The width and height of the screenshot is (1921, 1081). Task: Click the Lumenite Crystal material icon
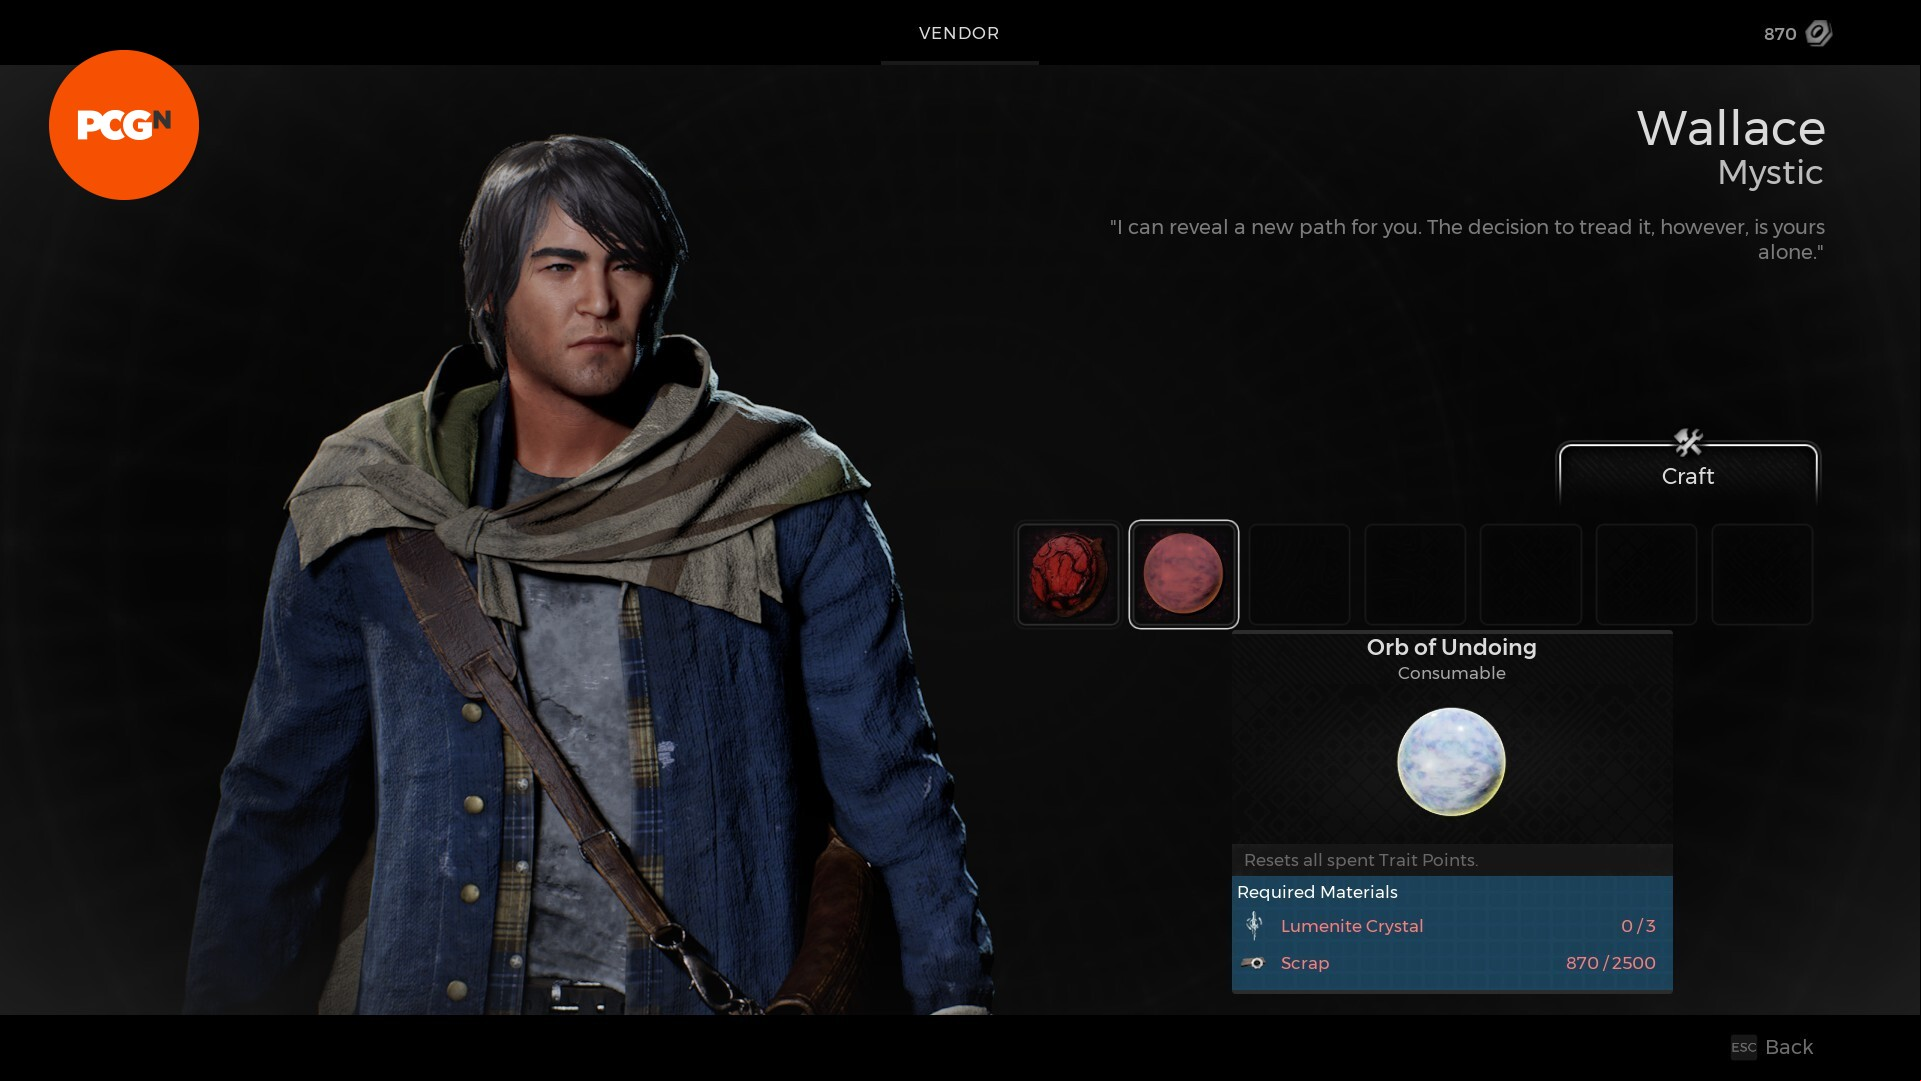click(x=1254, y=926)
